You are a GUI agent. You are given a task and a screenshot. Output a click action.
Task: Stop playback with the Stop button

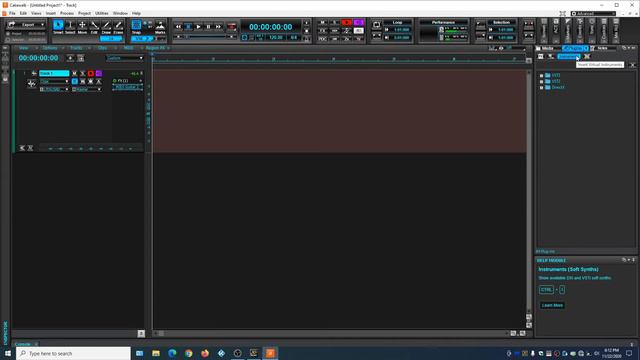click(x=188, y=27)
